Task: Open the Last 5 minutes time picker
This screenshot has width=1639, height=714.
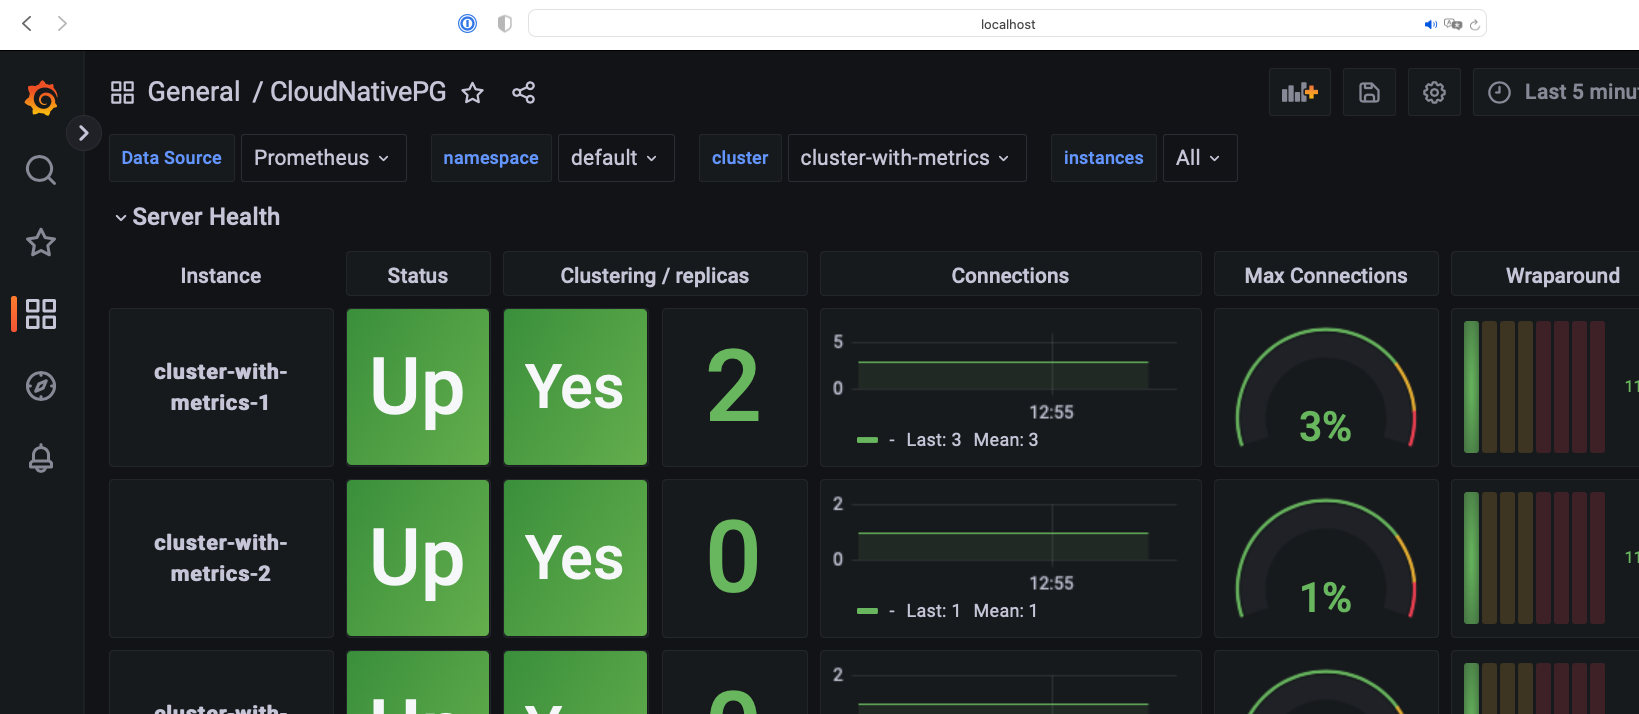Action: (1556, 92)
